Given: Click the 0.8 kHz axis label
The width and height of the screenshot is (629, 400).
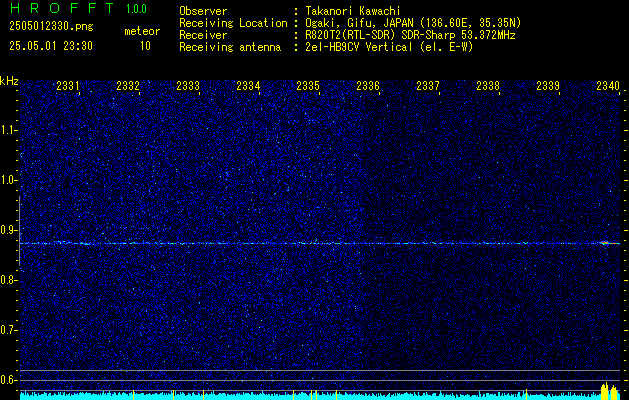Looking at the screenshot, I should coord(8,280).
